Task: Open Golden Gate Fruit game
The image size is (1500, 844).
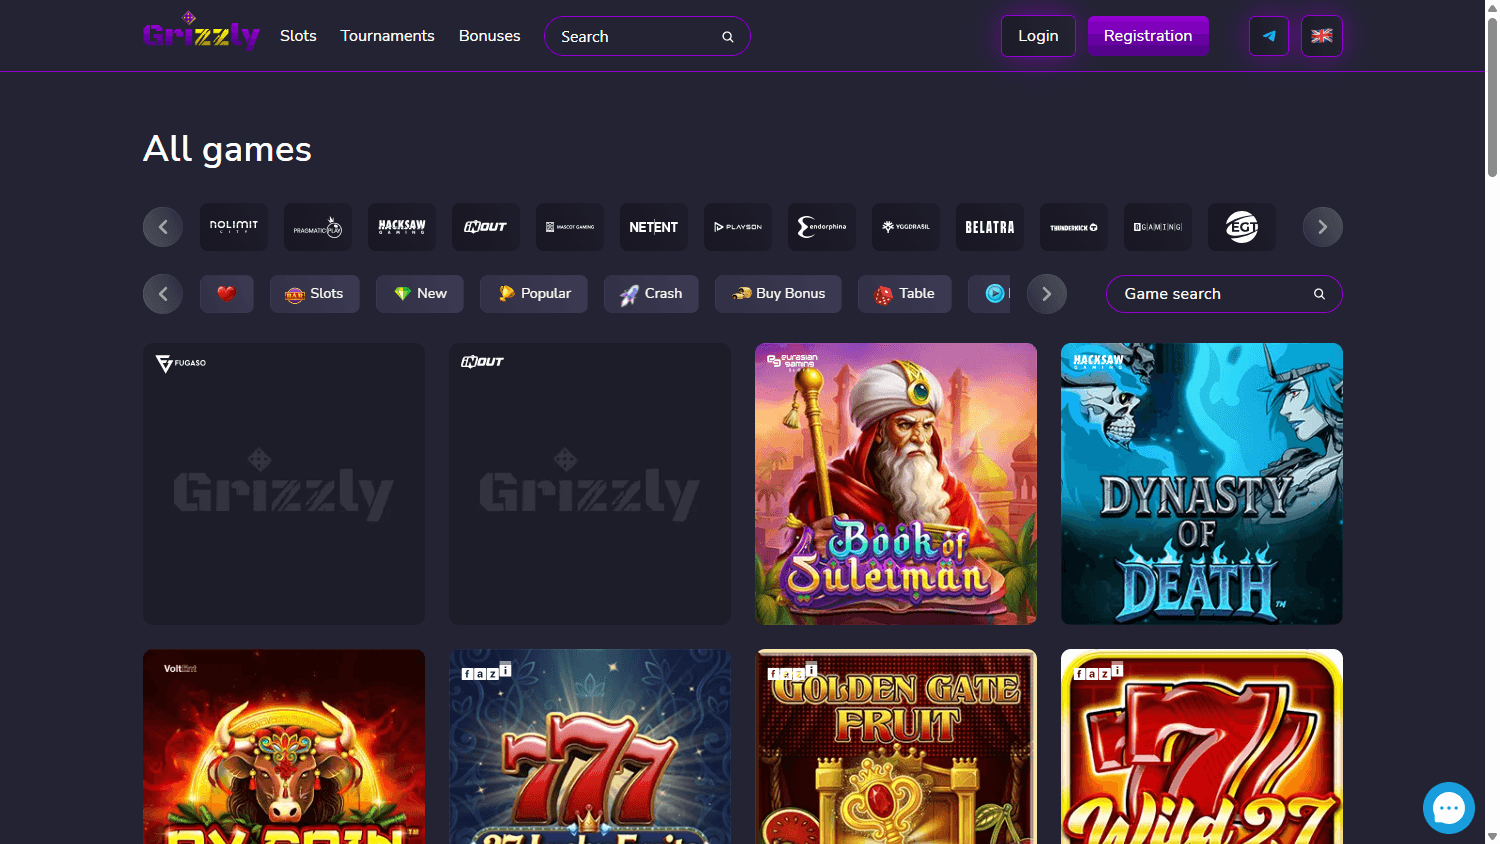Action: click(x=896, y=747)
